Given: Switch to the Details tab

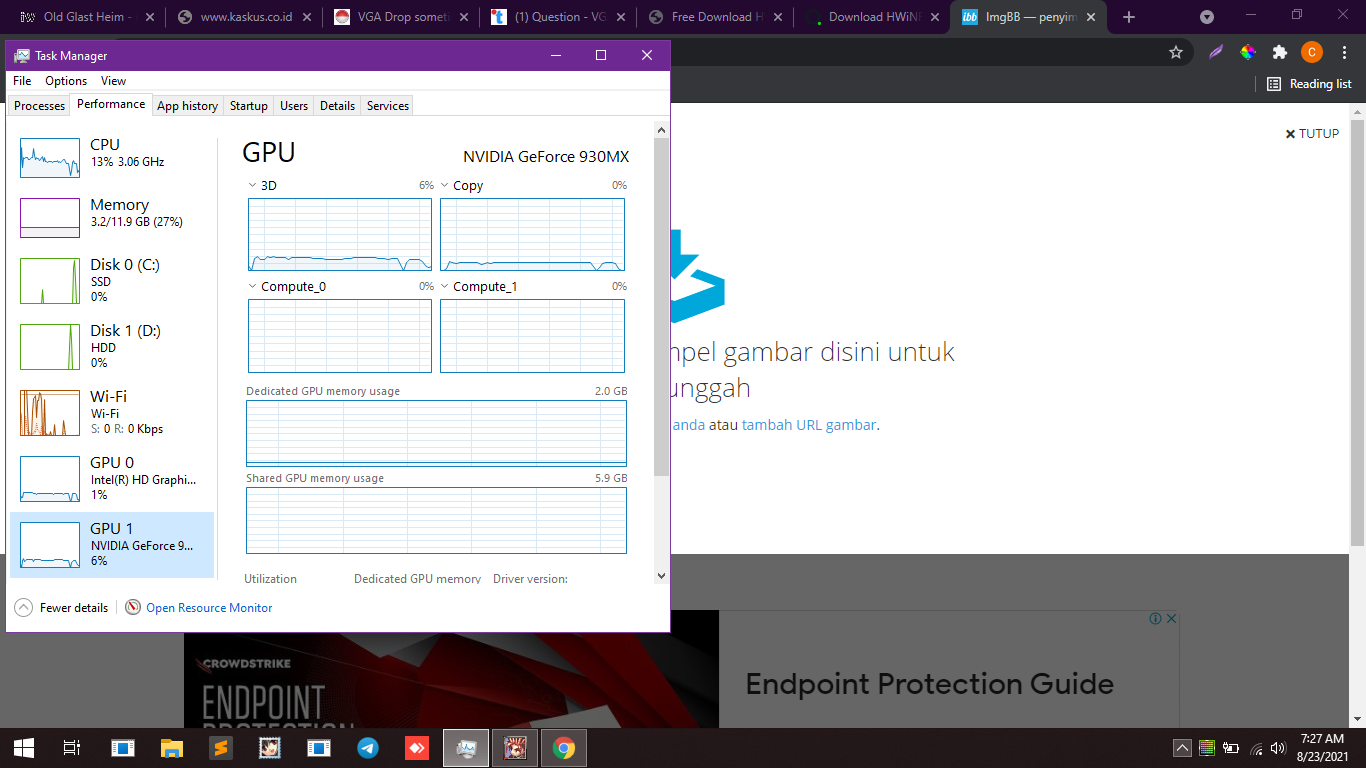Looking at the screenshot, I should (x=337, y=106).
